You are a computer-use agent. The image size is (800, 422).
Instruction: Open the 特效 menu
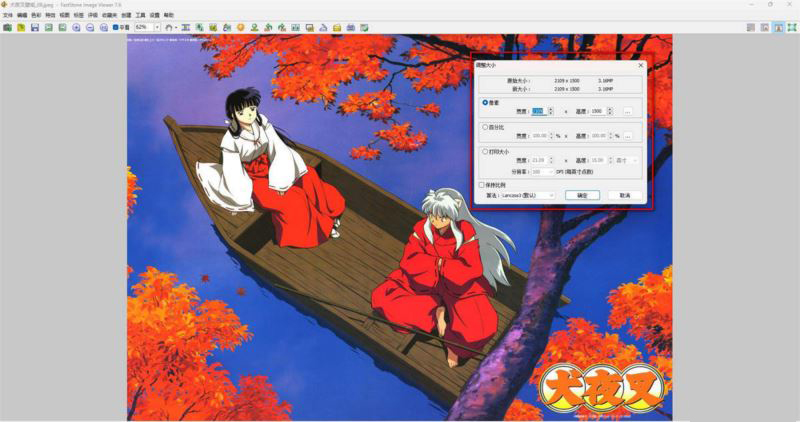coord(50,15)
